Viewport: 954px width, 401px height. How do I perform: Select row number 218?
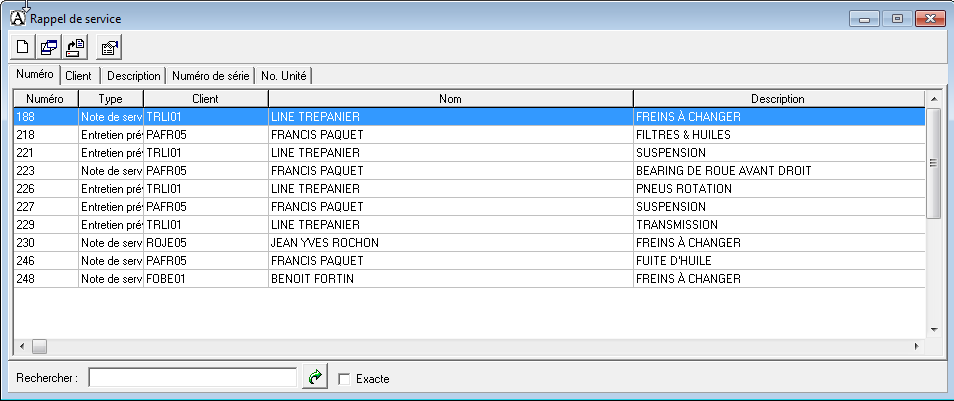[x=469, y=134]
